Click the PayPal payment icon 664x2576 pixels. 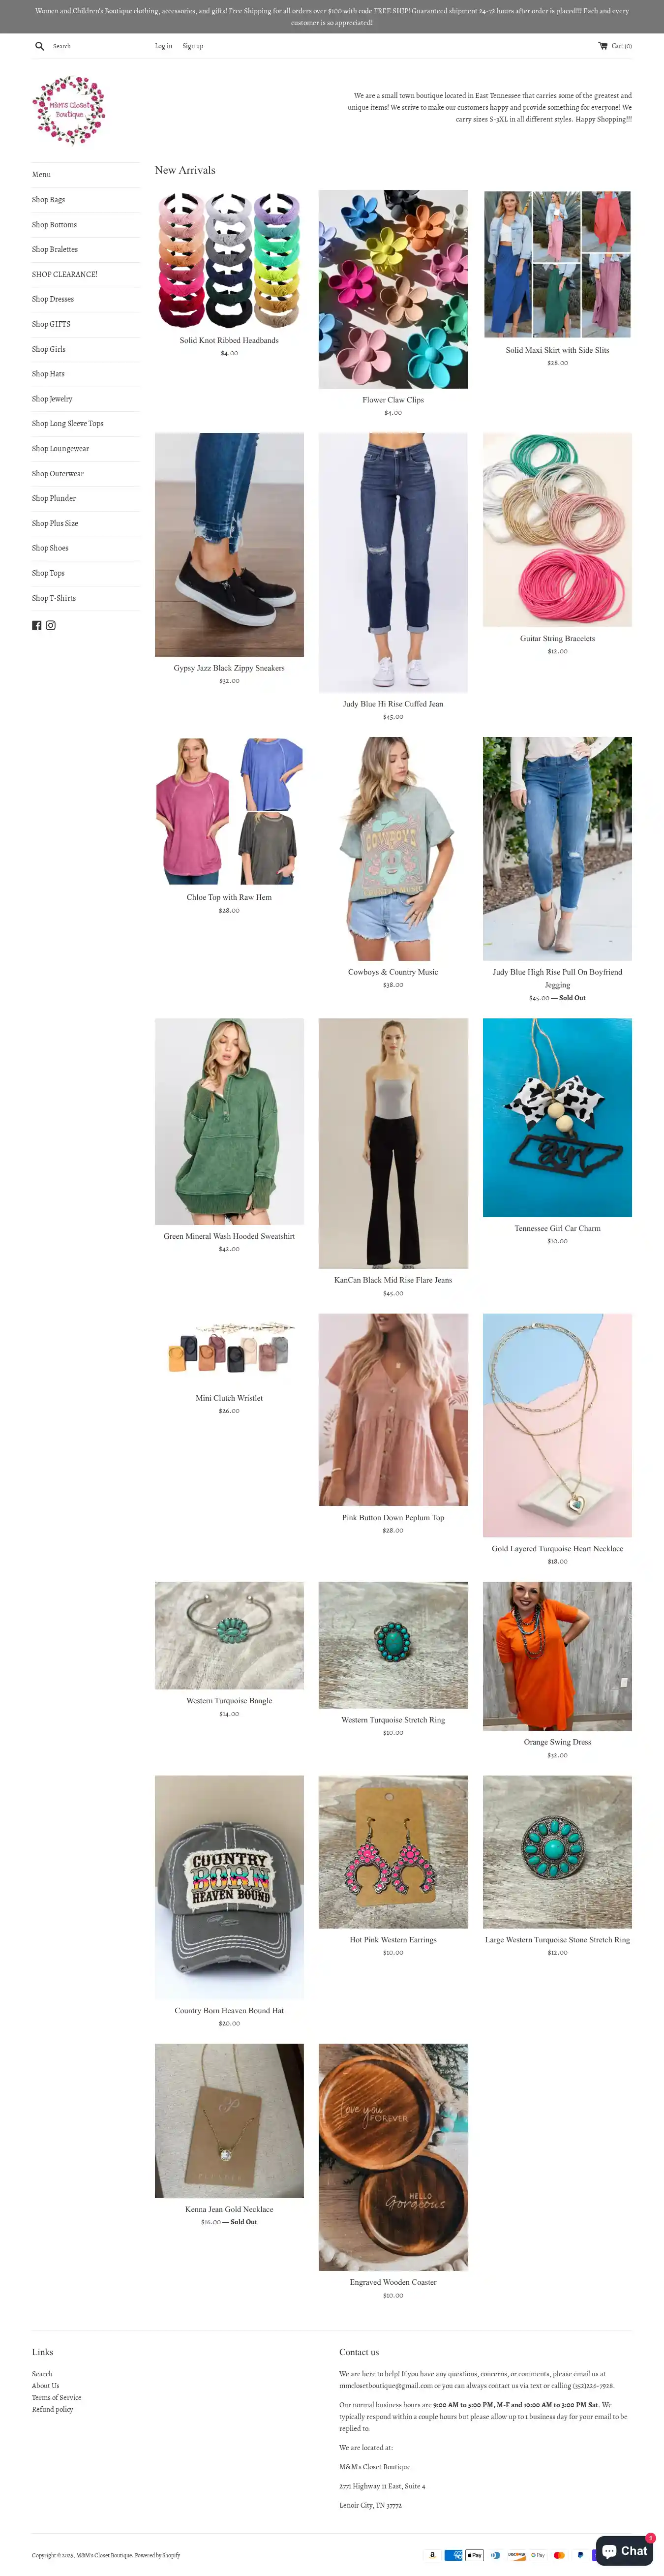(x=580, y=2555)
